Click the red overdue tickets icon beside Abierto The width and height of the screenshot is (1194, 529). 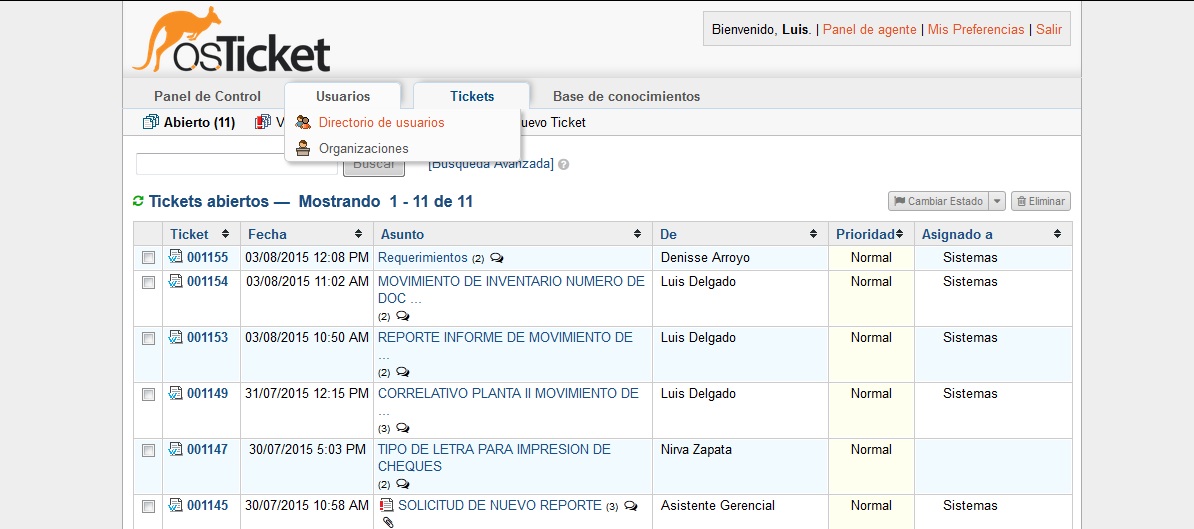[x=263, y=122]
